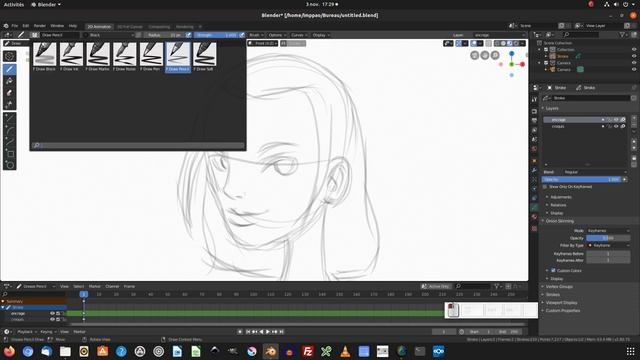Toggle Custom Colors checkbox

click(x=553, y=270)
